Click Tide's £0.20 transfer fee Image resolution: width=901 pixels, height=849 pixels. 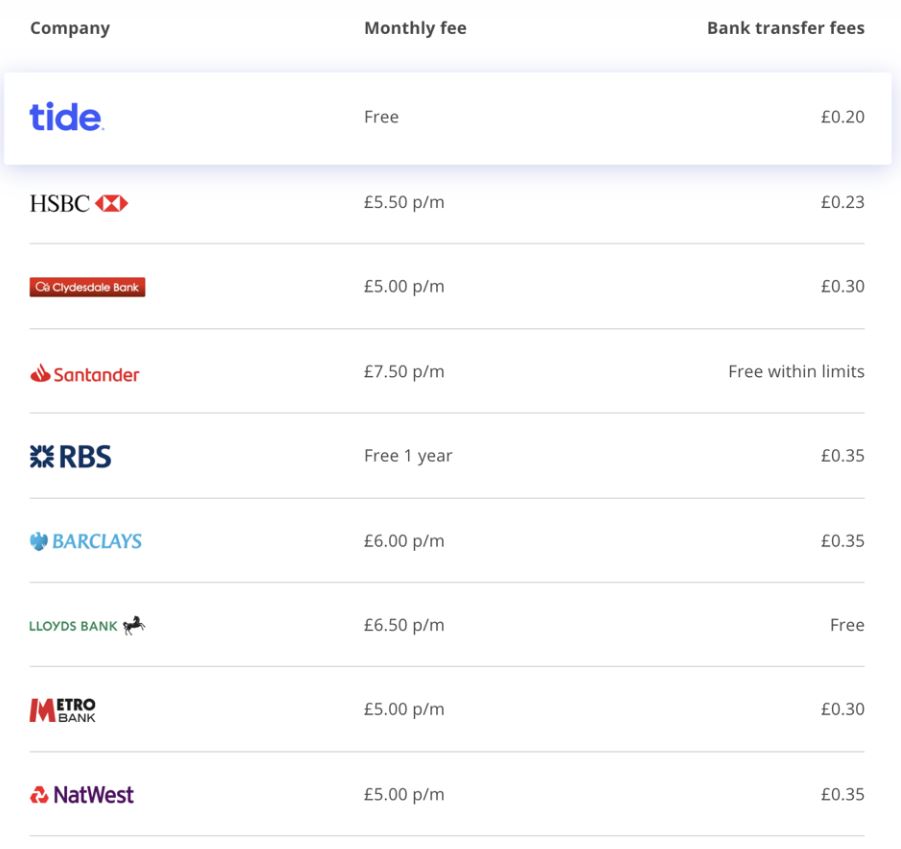coord(842,117)
